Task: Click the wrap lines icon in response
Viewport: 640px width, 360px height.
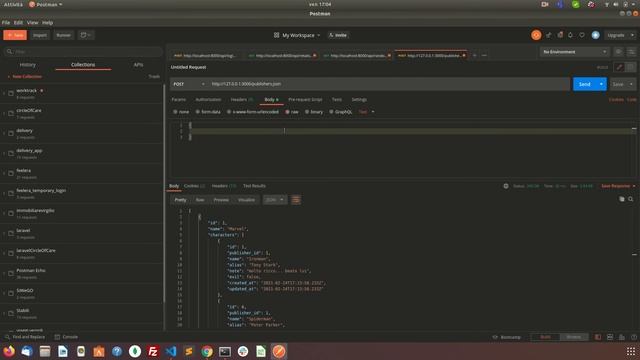Action: [296, 200]
